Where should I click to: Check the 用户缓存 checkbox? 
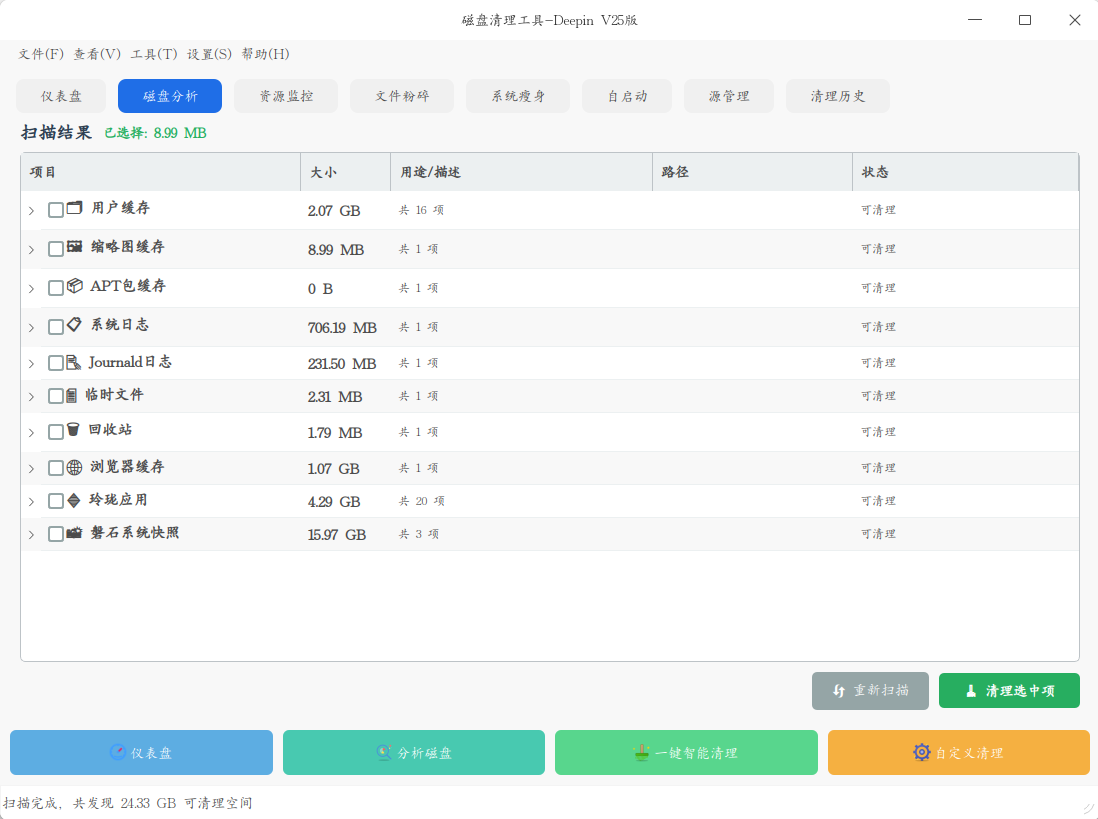pyautogui.click(x=56, y=209)
